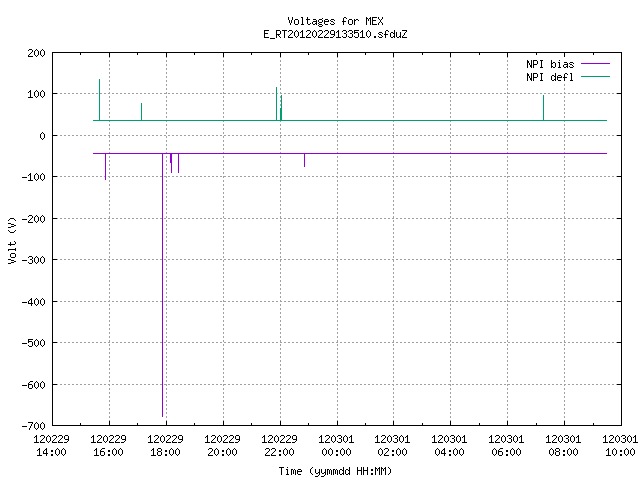Screen dimensions: 640x480
Task: Click the x-axis label 120229 18:00
Action: 165,446
